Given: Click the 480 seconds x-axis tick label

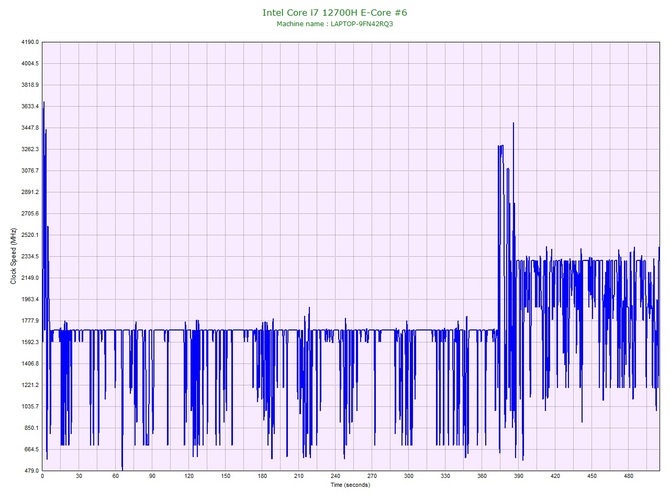Looking at the screenshot, I should pos(629,476).
